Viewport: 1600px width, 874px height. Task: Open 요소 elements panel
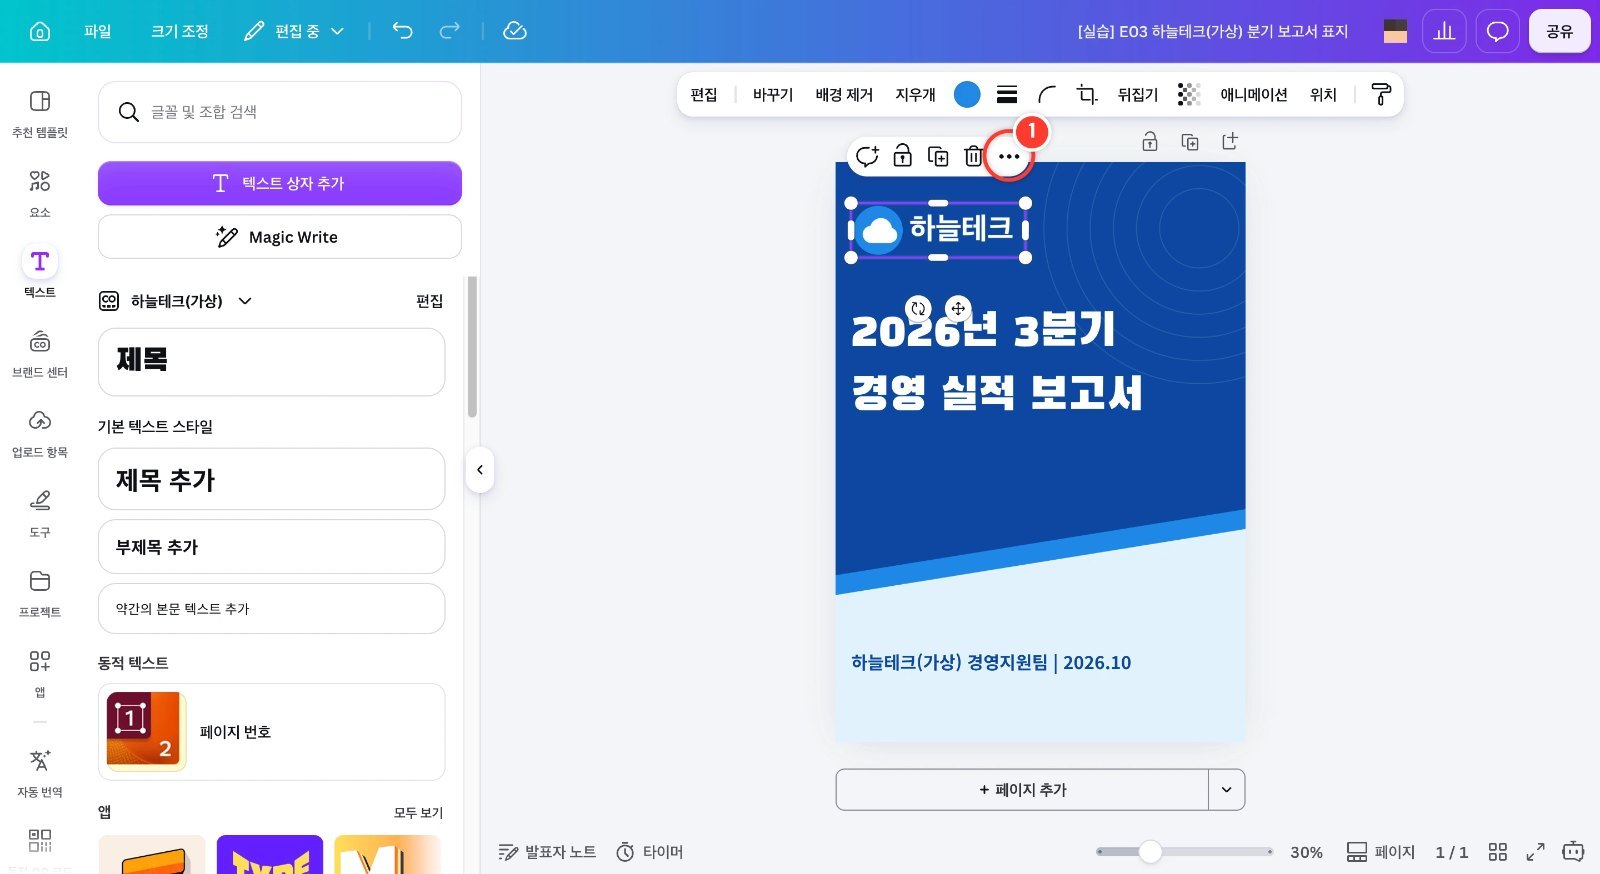40,194
